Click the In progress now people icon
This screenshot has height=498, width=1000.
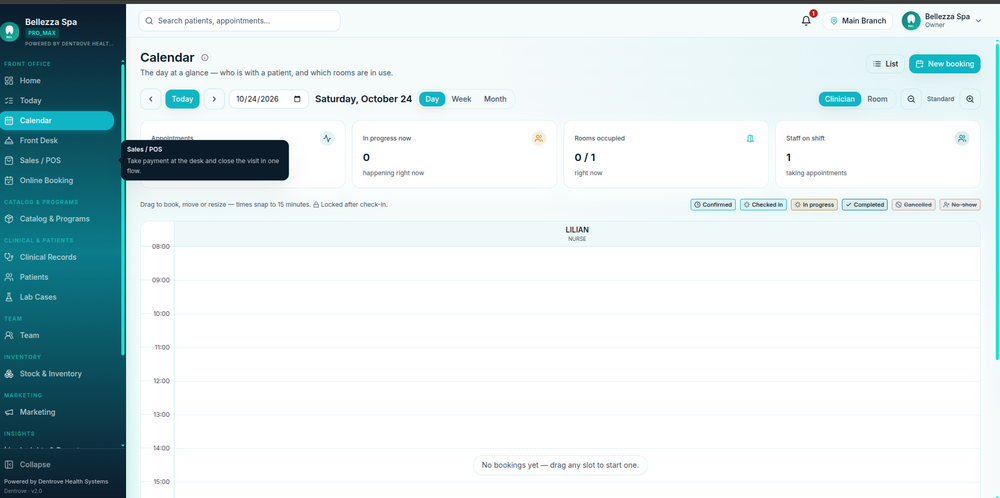click(x=539, y=138)
